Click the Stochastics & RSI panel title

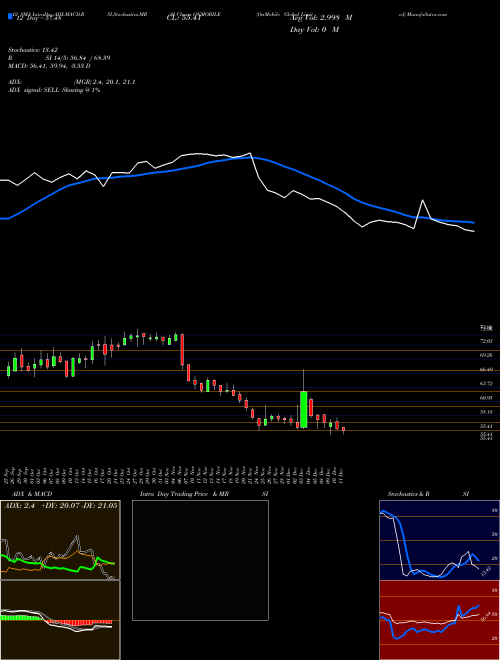click(428, 494)
